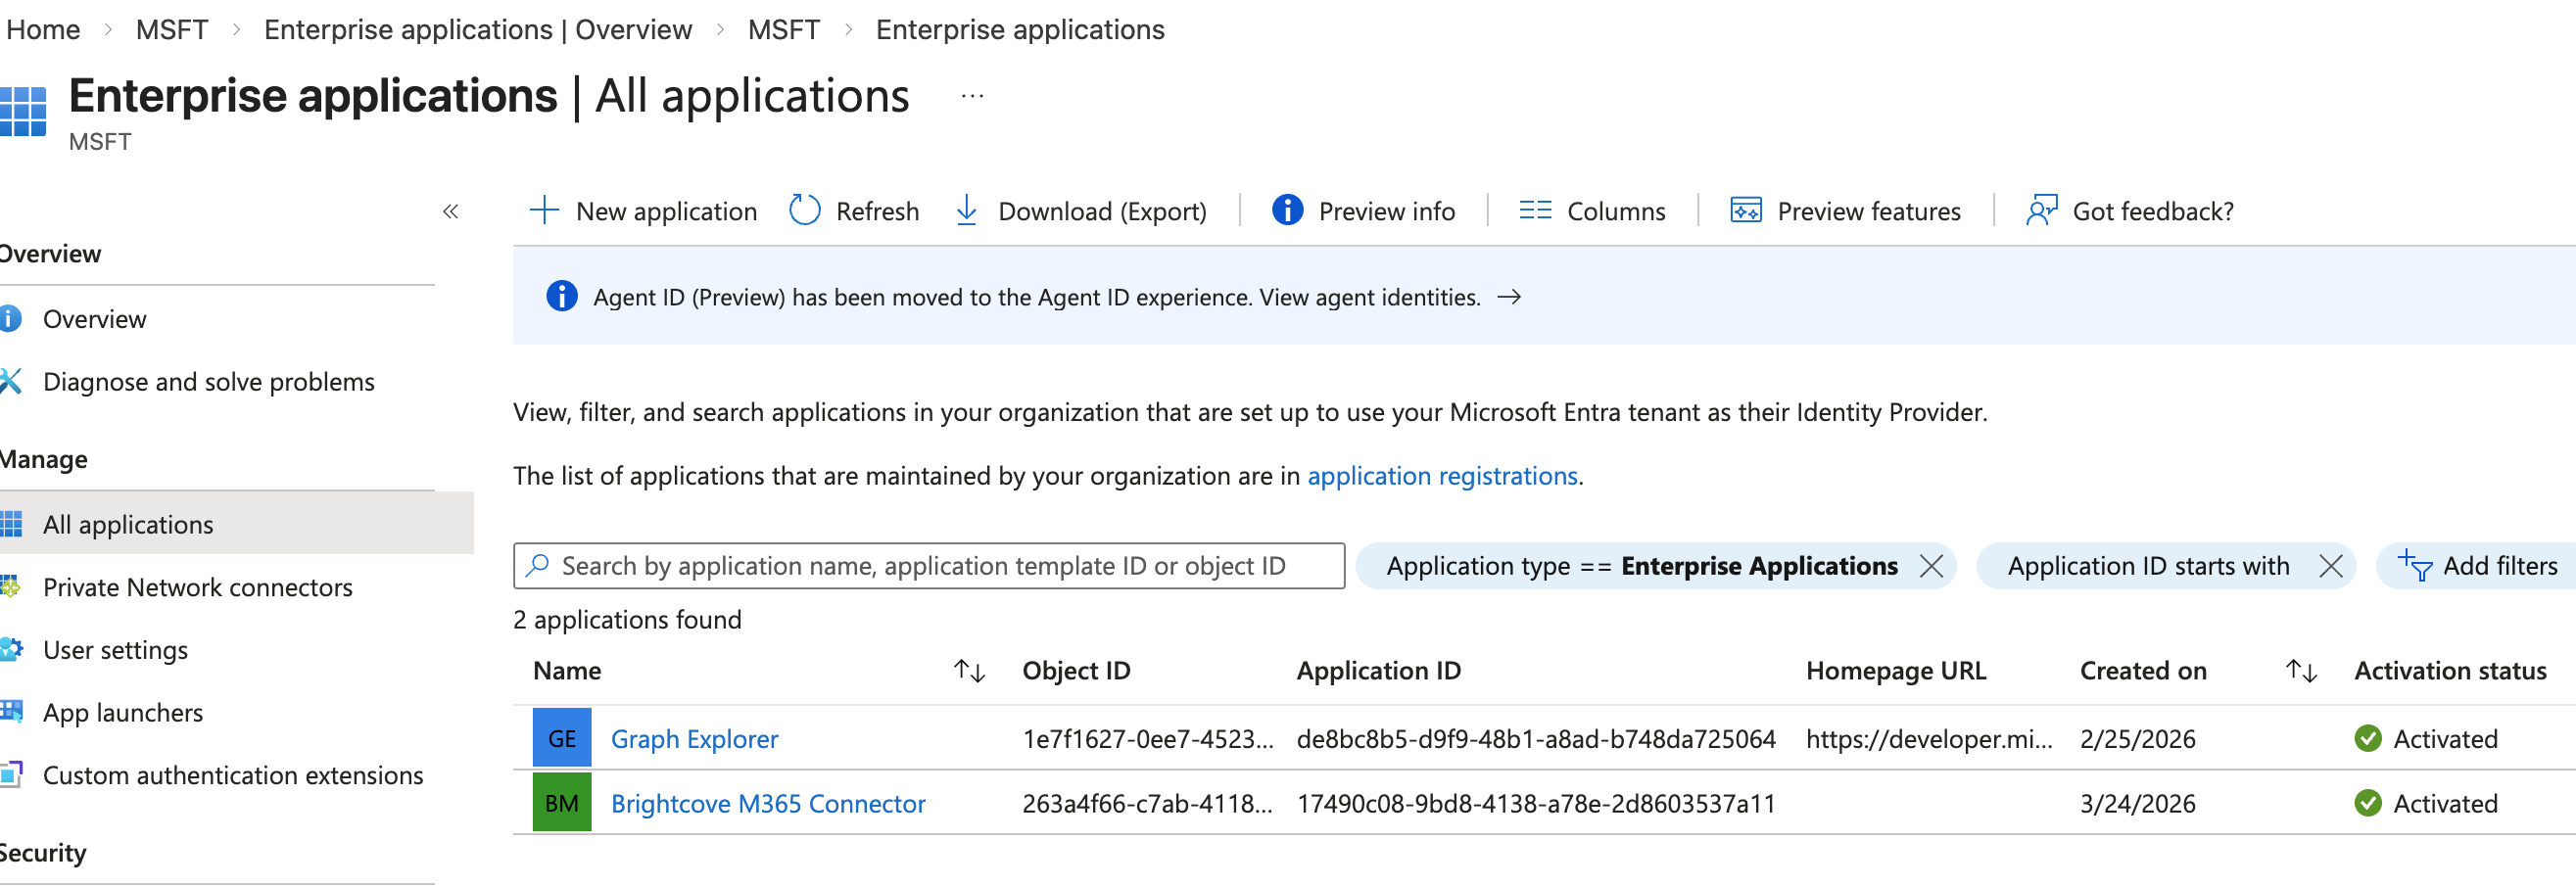Open User settings in Manage section

point(115,651)
